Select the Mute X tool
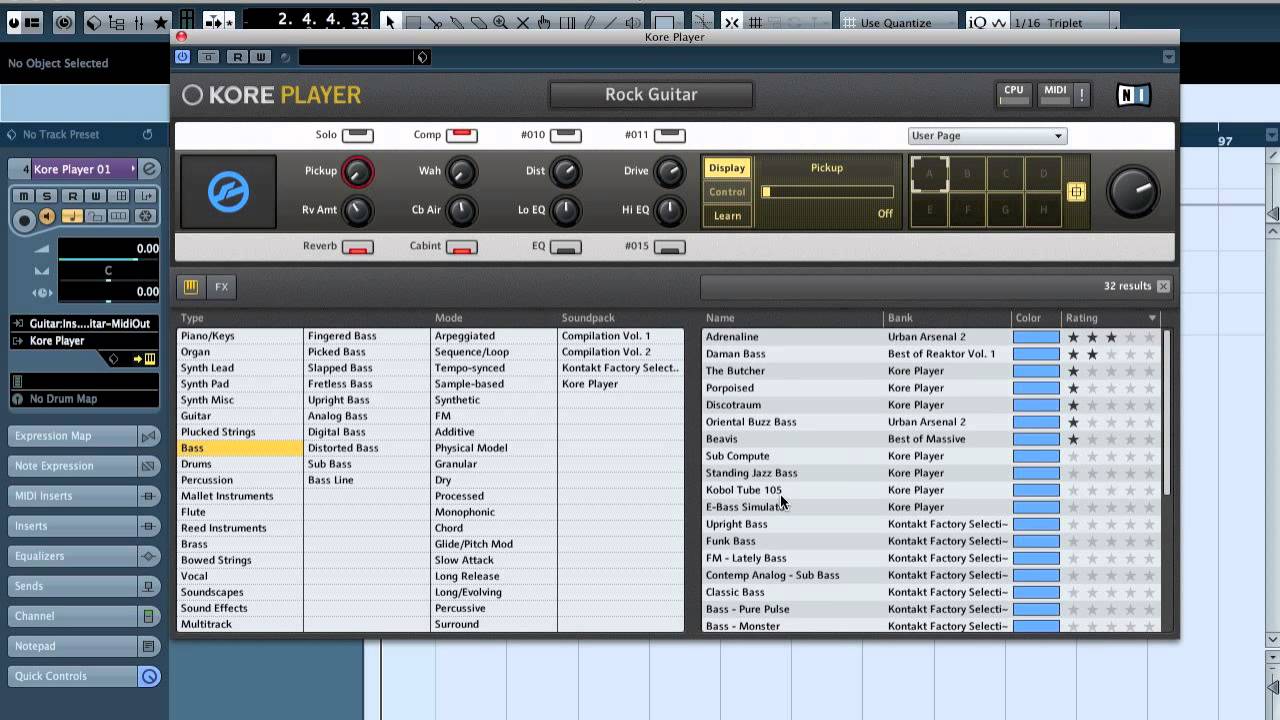1280x720 pixels. click(x=521, y=22)
